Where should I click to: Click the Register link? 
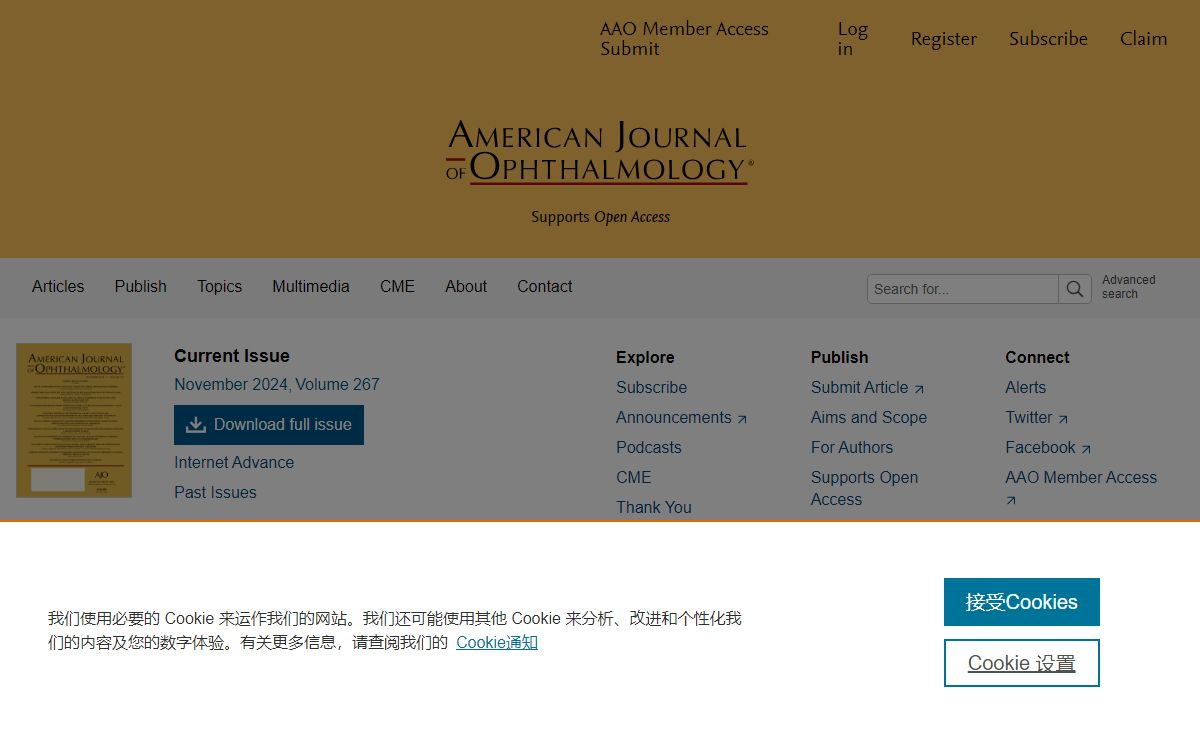click(x=944, y=39)
